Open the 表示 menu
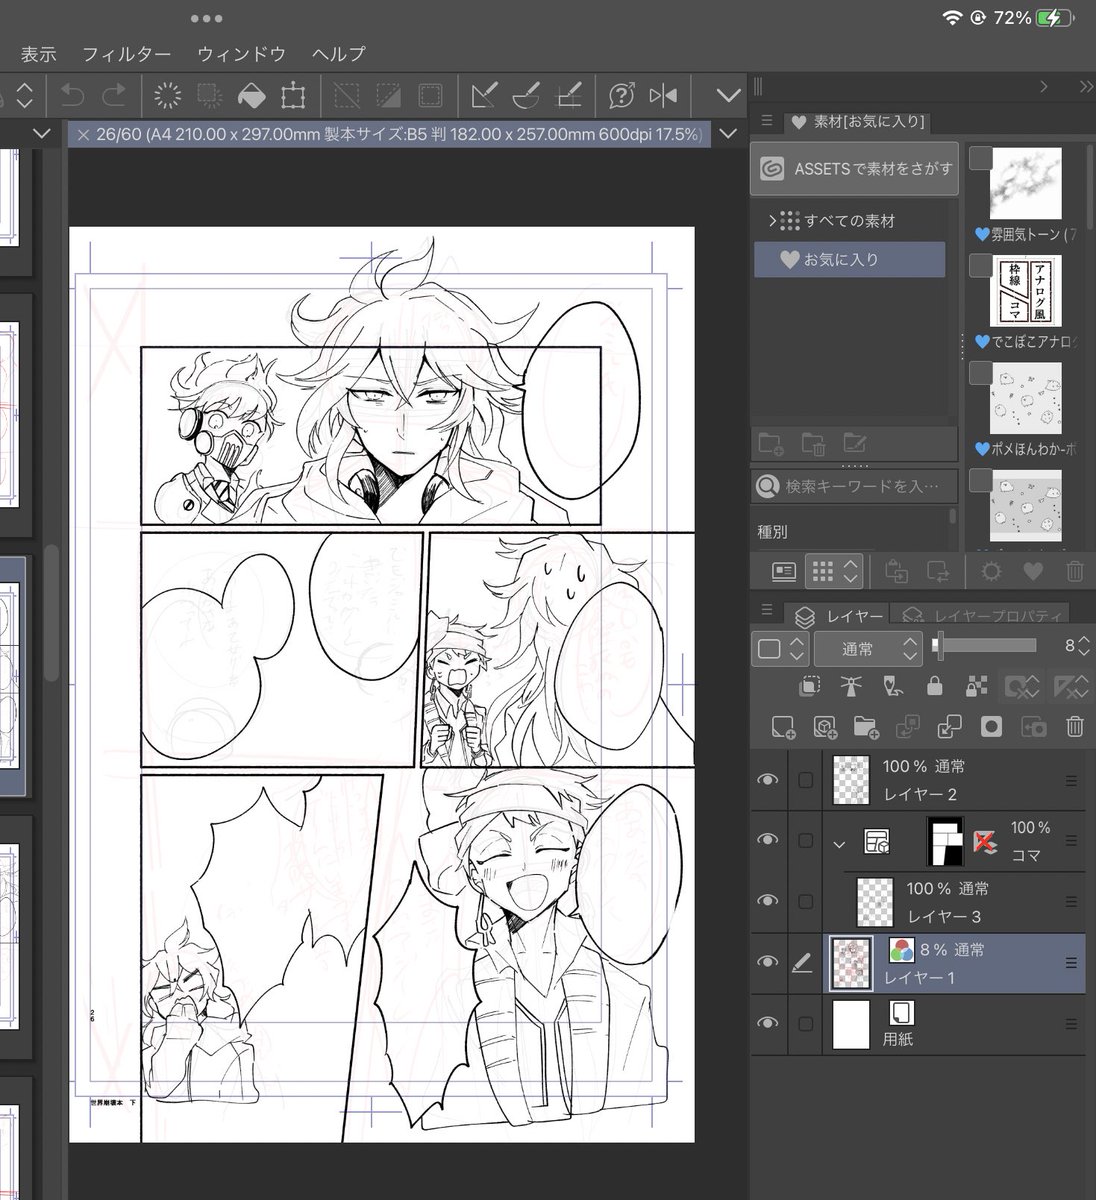 pyautogui.click(x=38, y=54)
